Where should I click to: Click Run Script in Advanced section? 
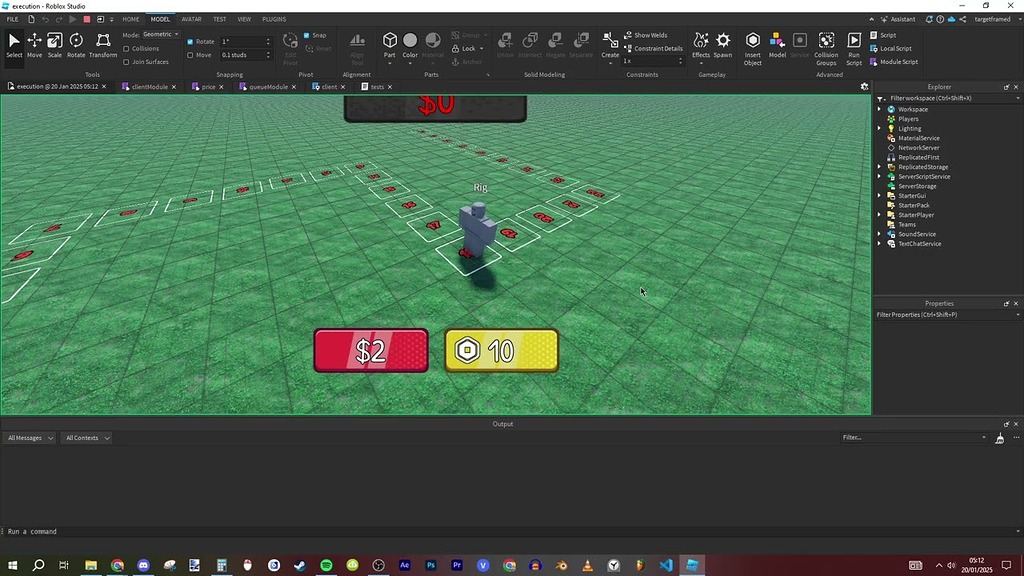pyautogui.click(x=855, y=45)
